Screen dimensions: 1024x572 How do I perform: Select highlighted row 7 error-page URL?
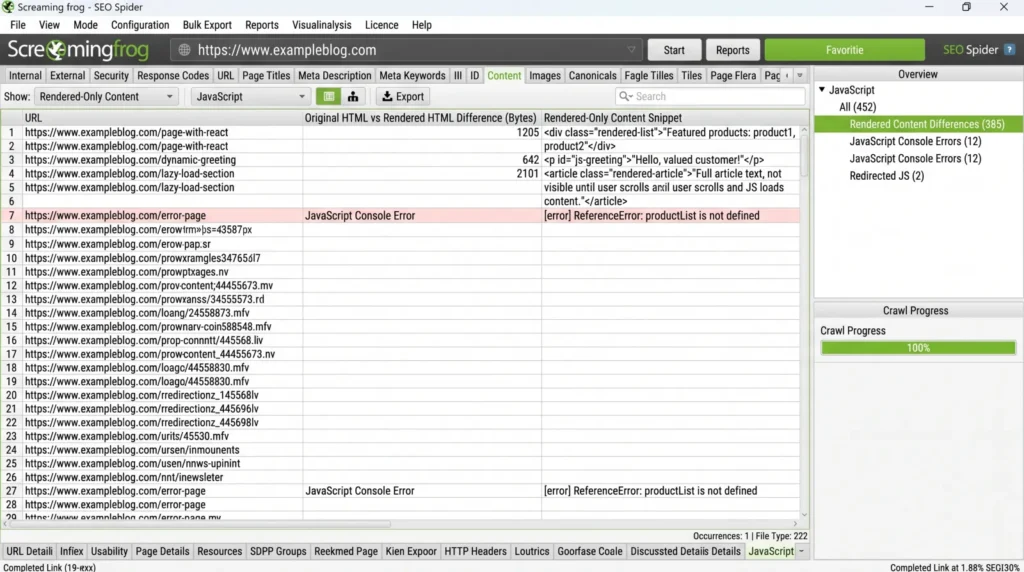pos(115,215)
